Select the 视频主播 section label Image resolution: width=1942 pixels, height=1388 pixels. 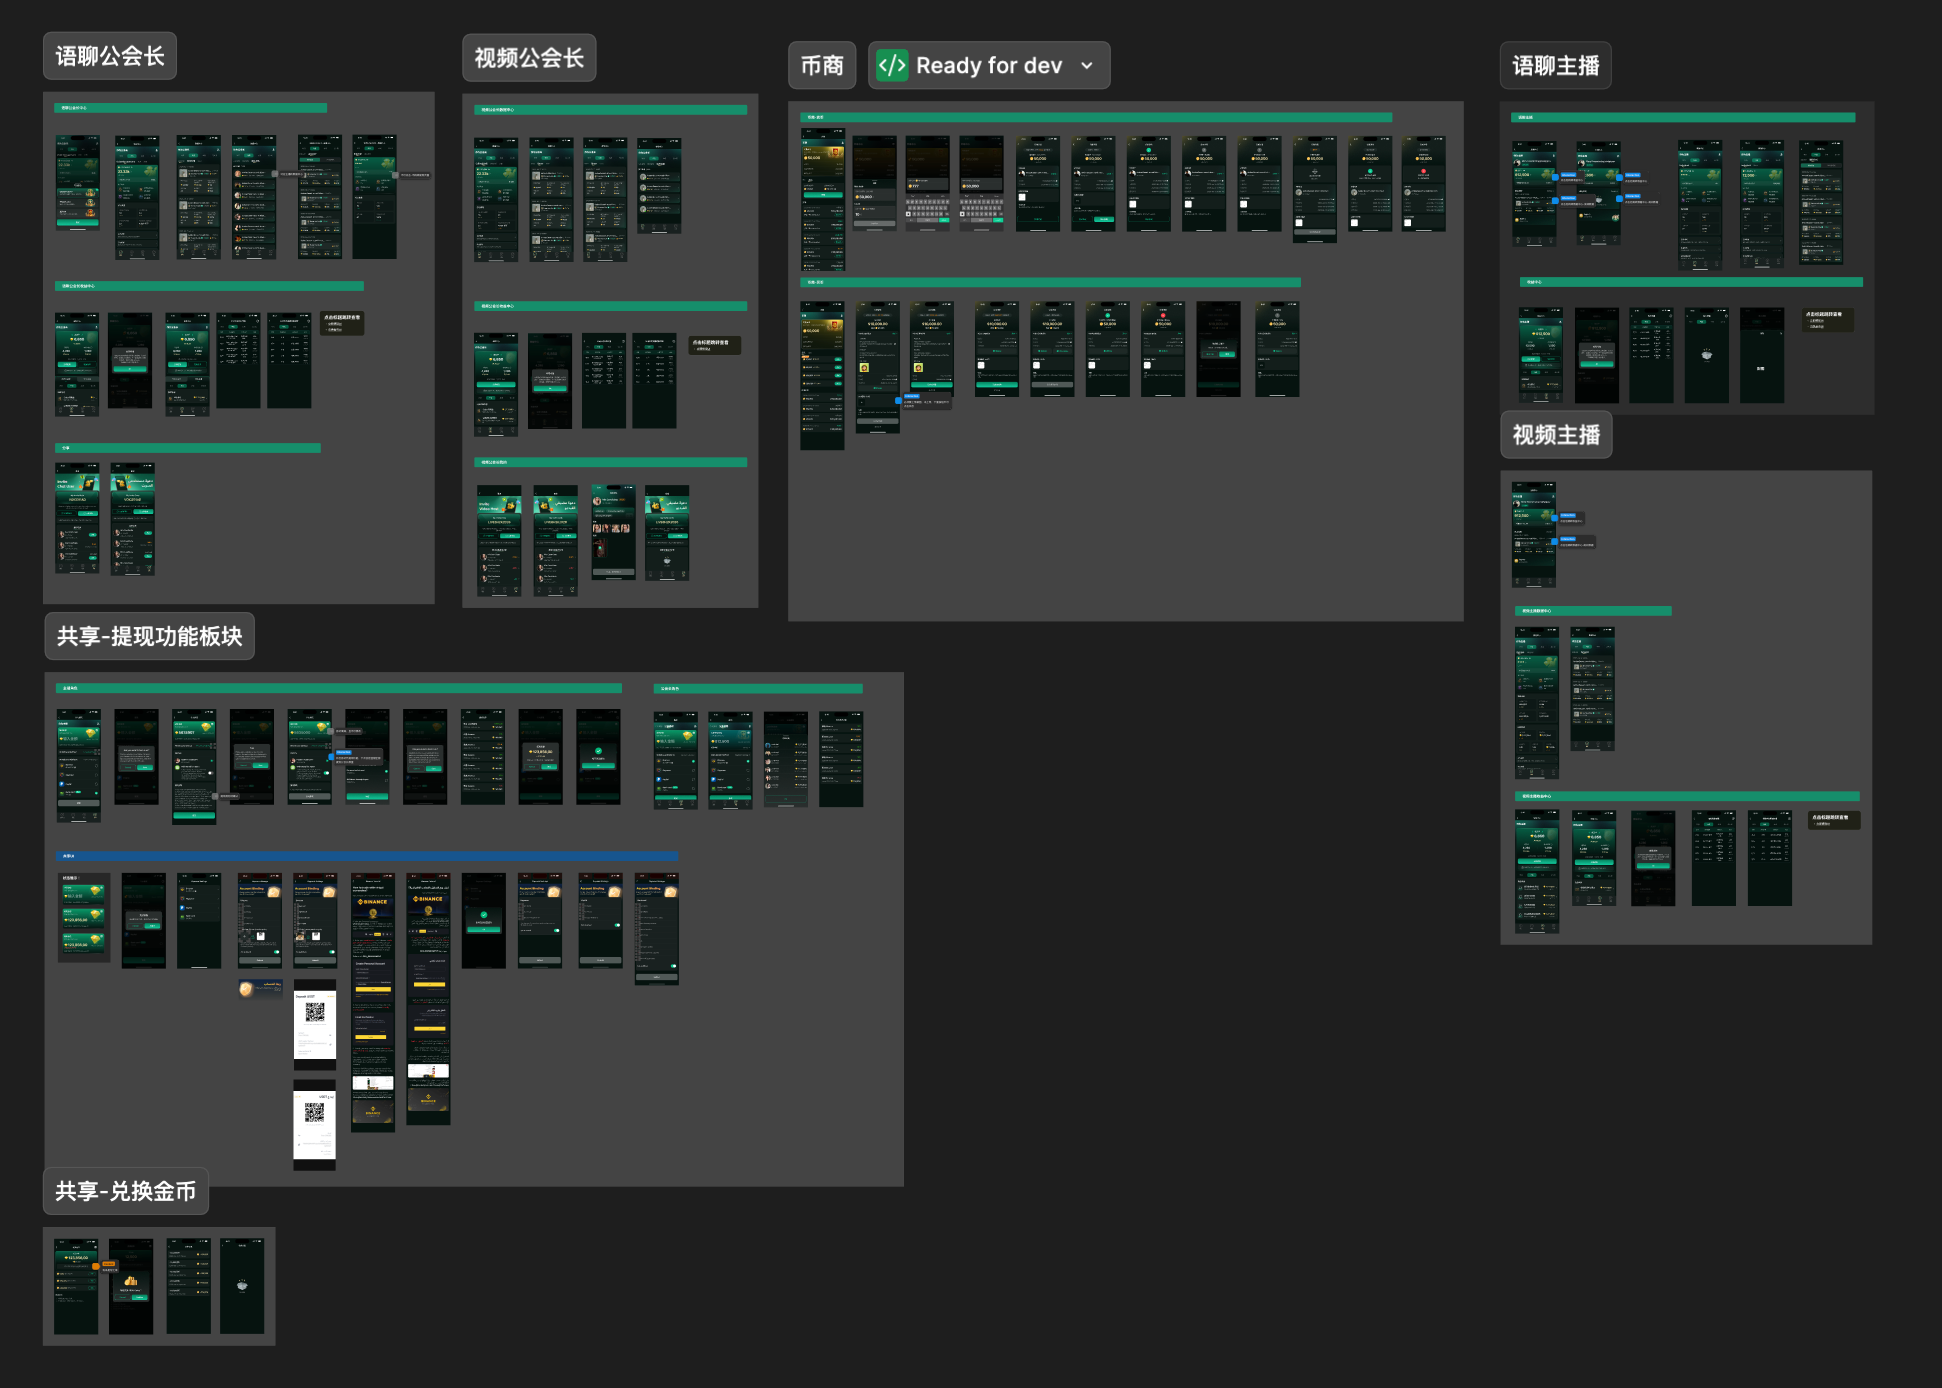point(1556,435)
